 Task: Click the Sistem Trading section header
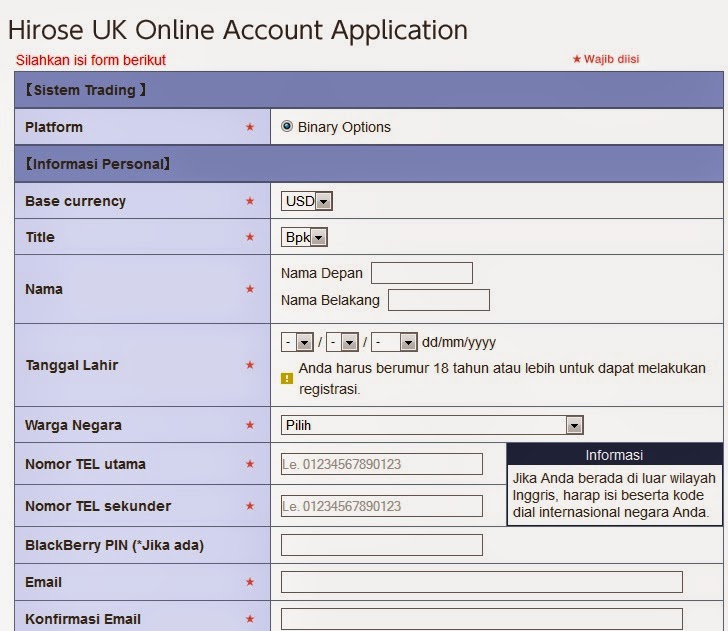(369, 90)
